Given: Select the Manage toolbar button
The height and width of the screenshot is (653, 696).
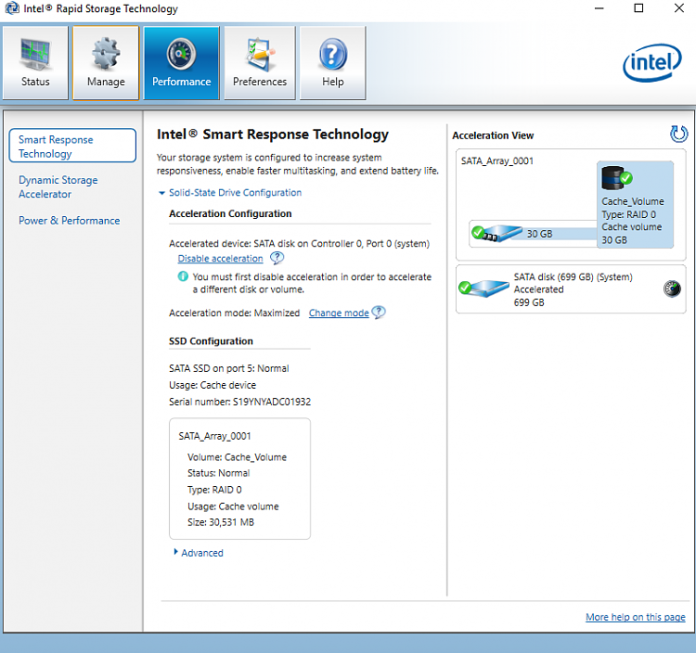Looking at the screenshot, I should [105, 63].
